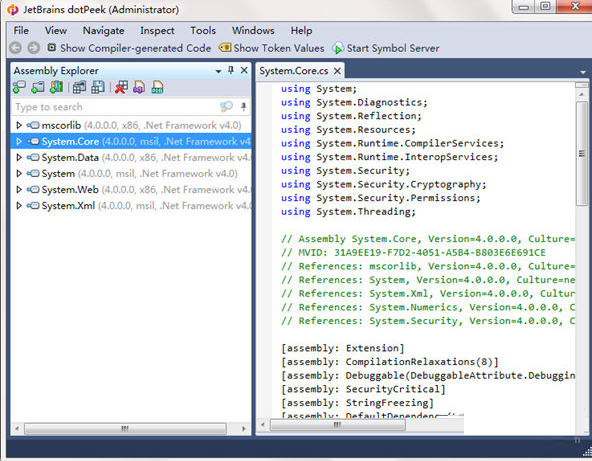The width and height of the screenshot is (592, 461).
Task: Click the Assembly Explorer scroll right arrow
Action: click(x=244, y=429)
